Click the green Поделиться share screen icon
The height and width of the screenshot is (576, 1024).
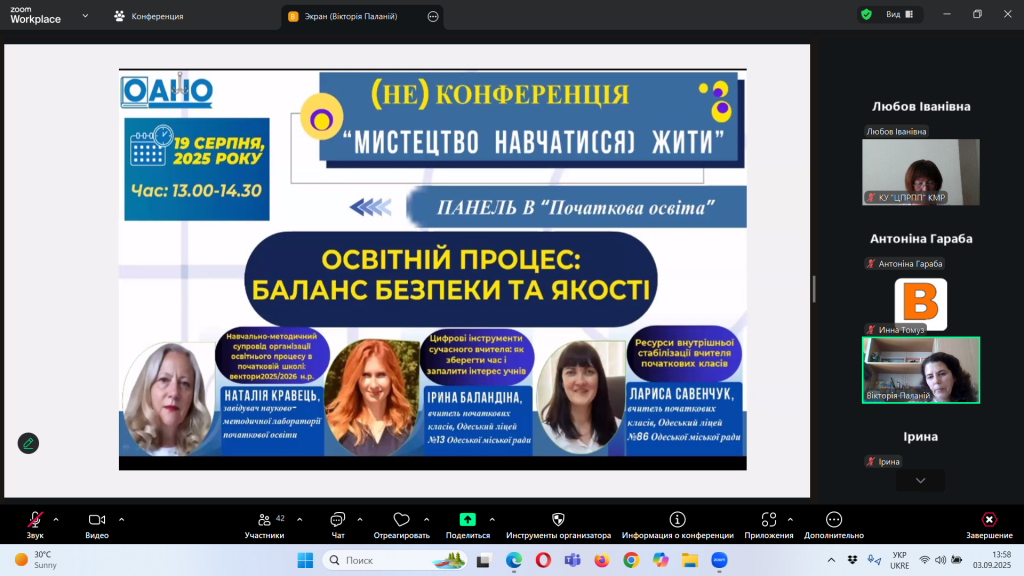[468, 520]
